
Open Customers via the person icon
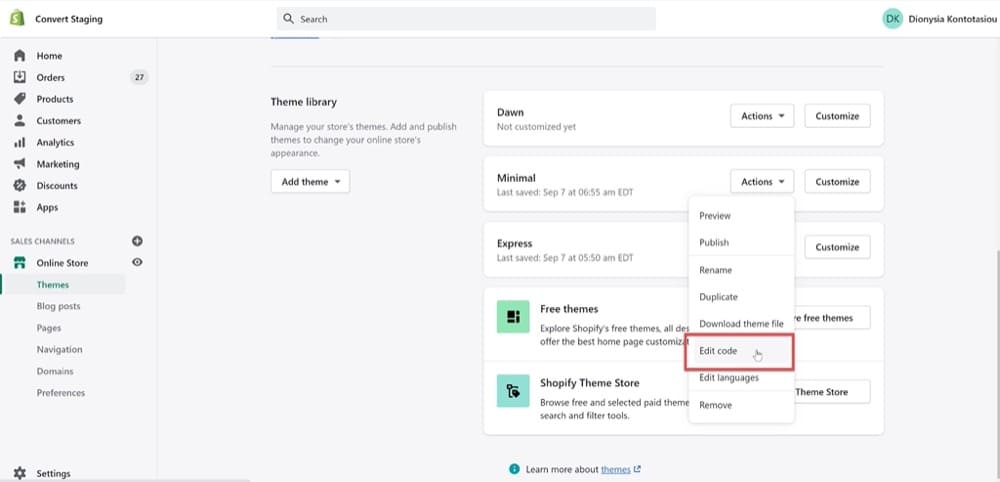click(x=19, y=121)
